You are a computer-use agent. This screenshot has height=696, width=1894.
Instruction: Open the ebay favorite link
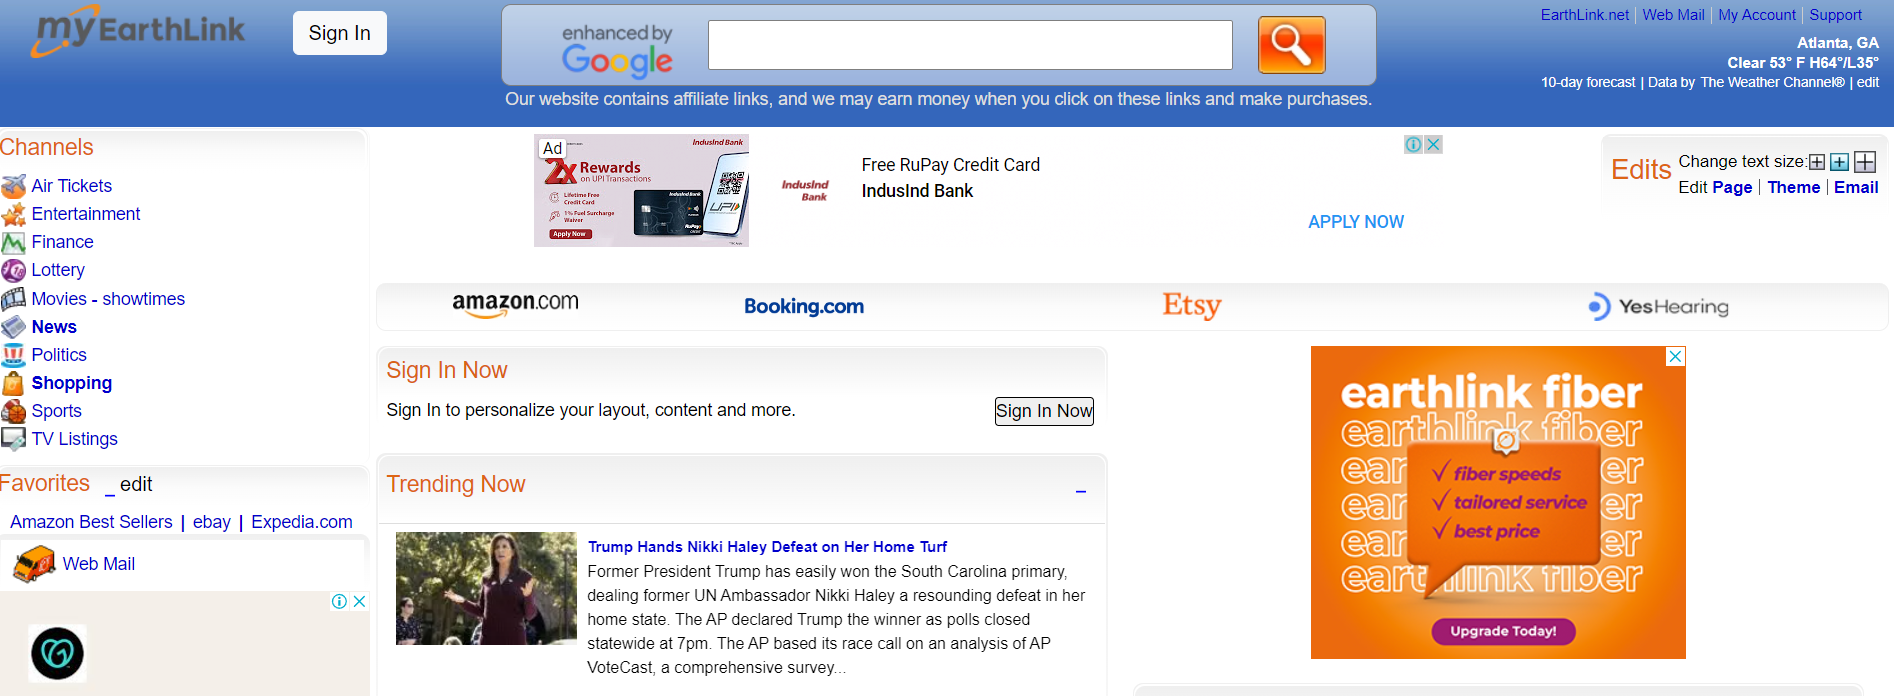click(x=212, y=522)
